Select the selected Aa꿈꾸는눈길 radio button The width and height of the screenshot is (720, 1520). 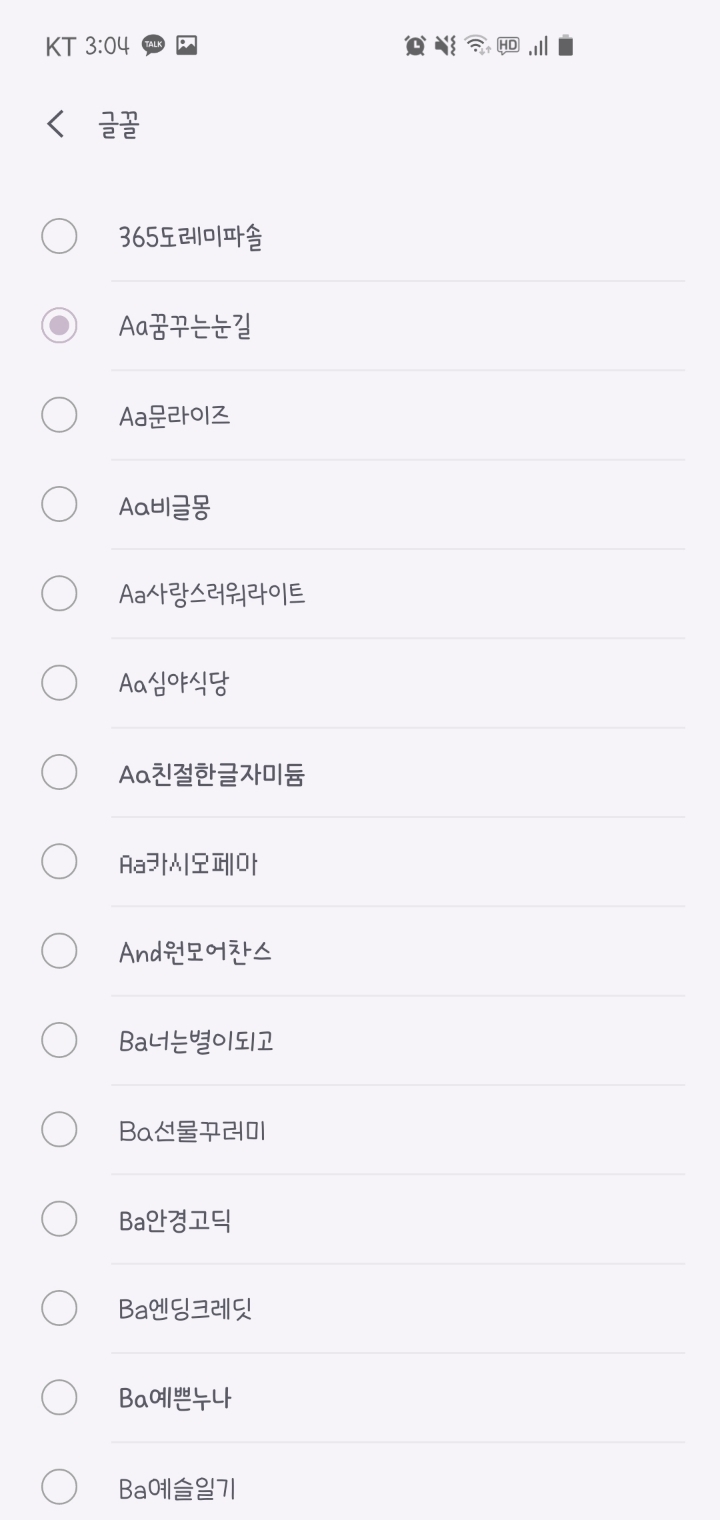point(59,326)
